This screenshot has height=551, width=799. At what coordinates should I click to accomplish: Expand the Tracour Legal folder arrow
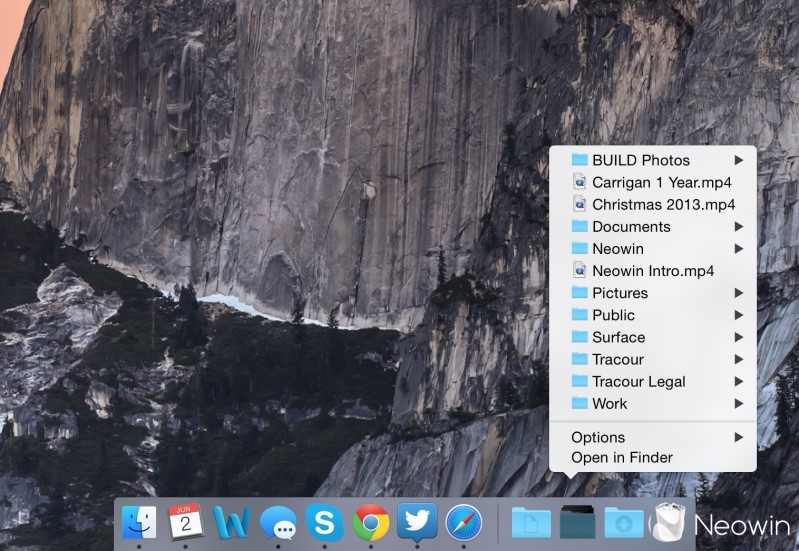point(738,381)
